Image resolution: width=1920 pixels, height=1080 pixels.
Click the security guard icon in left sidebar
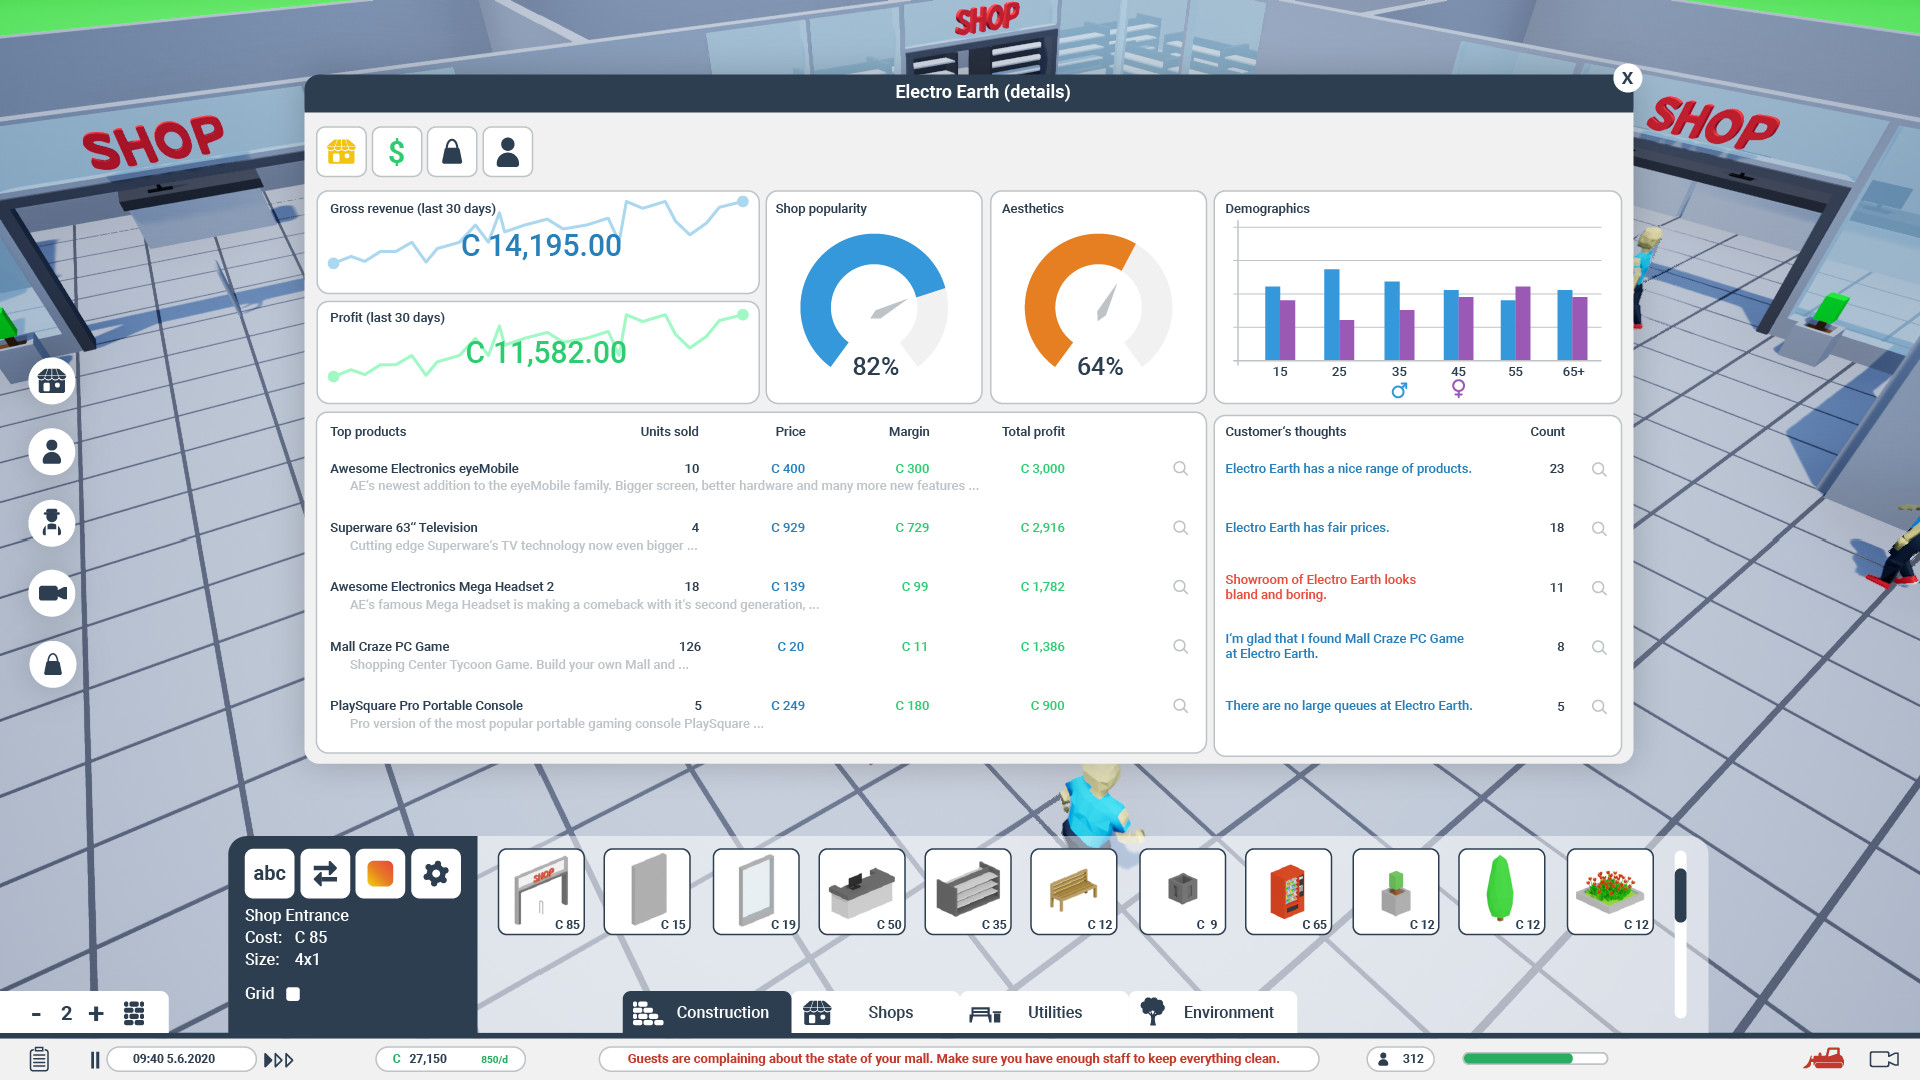(x=52, y=523)
